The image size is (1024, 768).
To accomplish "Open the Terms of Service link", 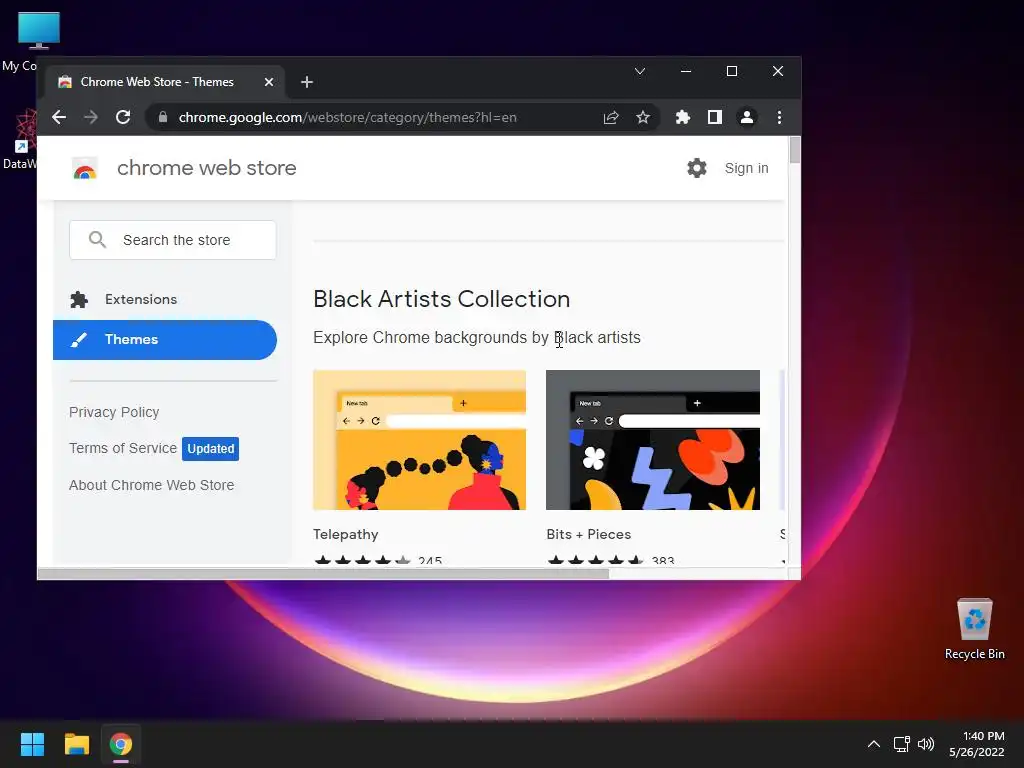I will tap(123, 448).
